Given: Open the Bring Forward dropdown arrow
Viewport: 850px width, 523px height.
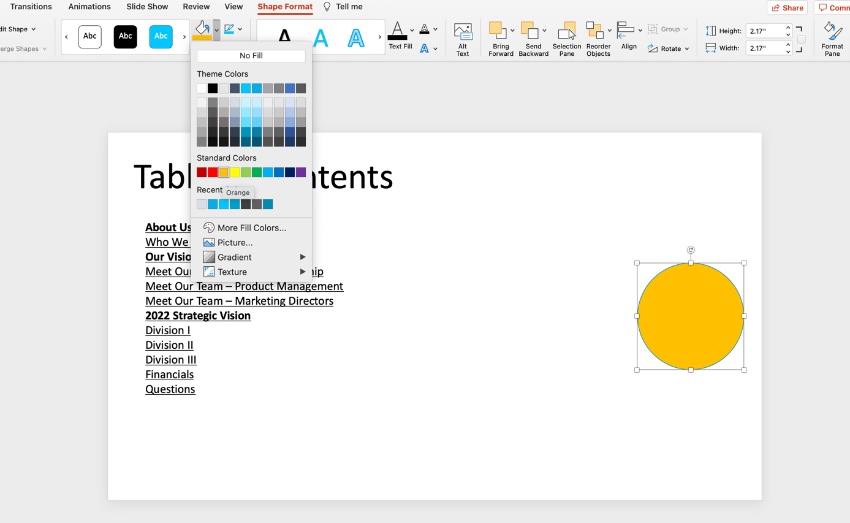Looking at the screenshot, I should 512,30.
